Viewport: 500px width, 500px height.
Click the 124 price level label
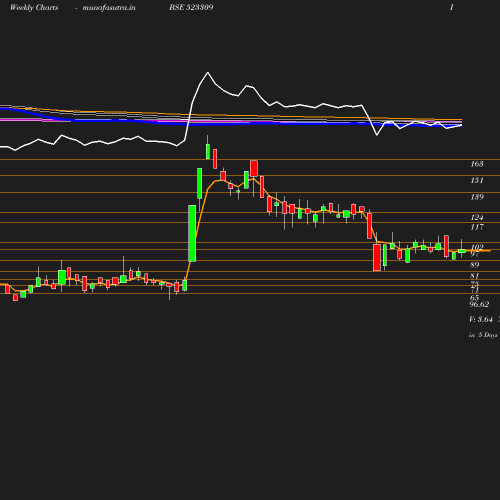477,217
